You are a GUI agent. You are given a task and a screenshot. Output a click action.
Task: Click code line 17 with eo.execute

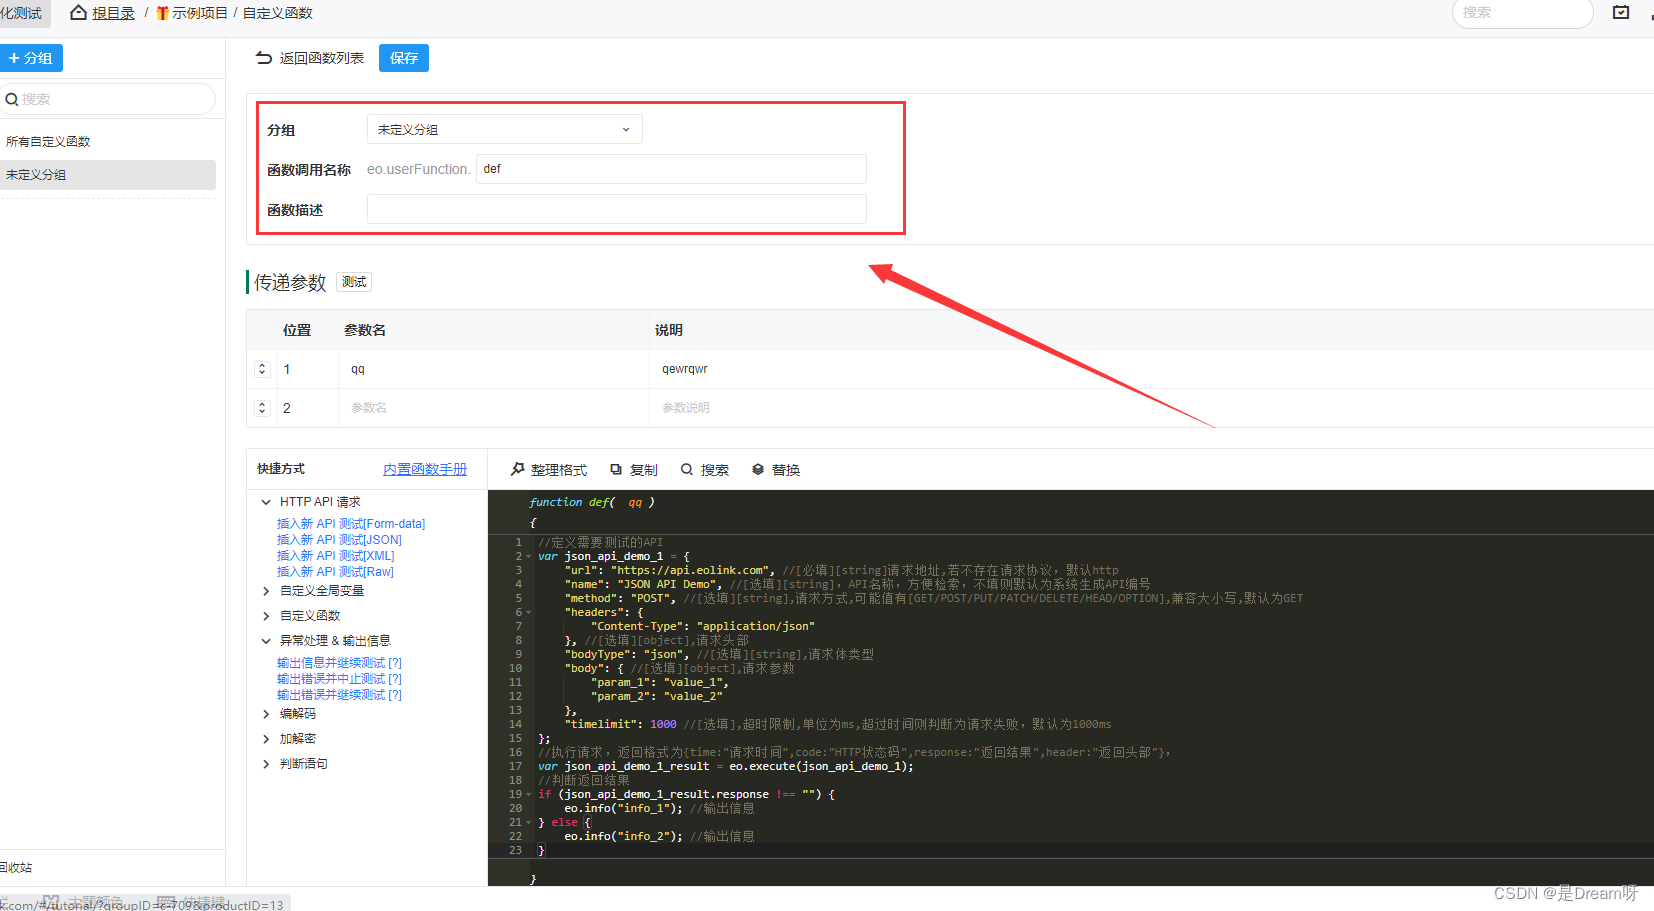pos(725,767)
